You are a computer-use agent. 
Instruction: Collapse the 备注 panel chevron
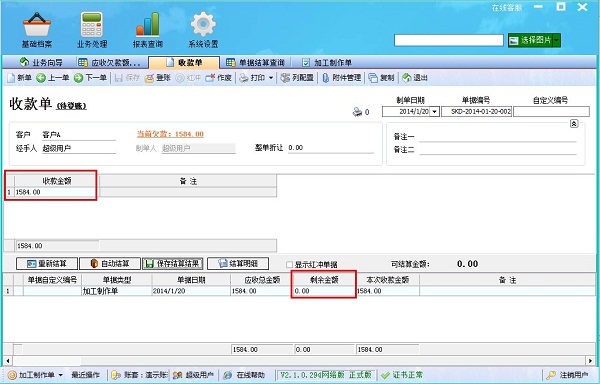574,124
